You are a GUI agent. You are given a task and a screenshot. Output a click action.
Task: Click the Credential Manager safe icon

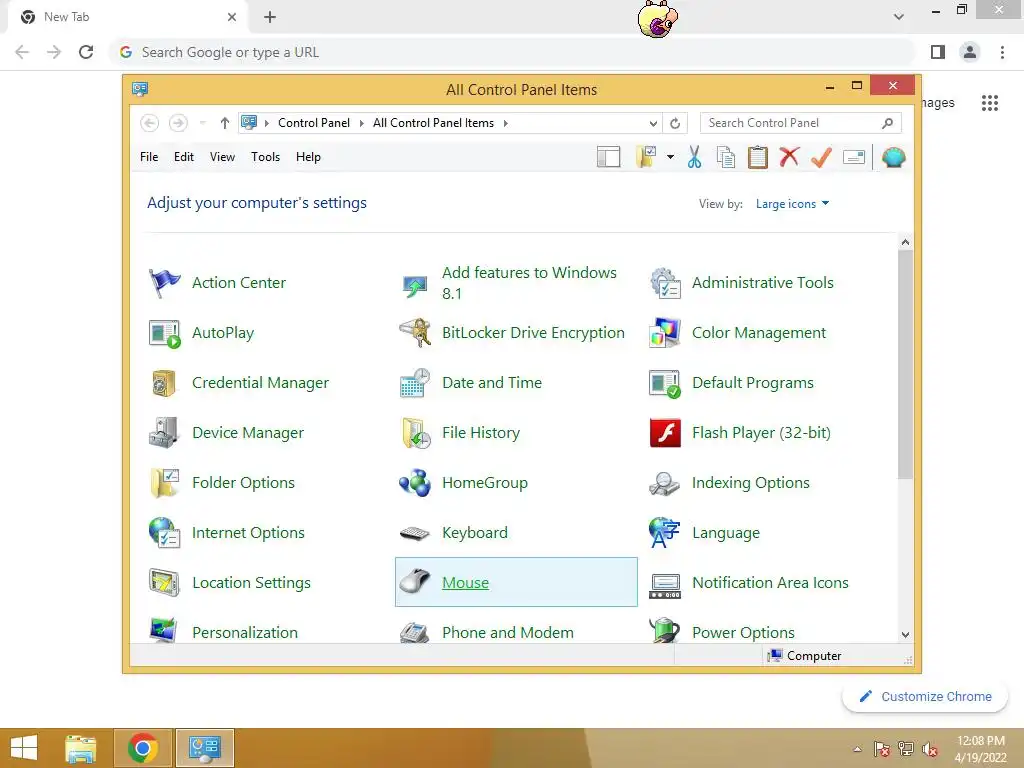(x=164, y=383)
